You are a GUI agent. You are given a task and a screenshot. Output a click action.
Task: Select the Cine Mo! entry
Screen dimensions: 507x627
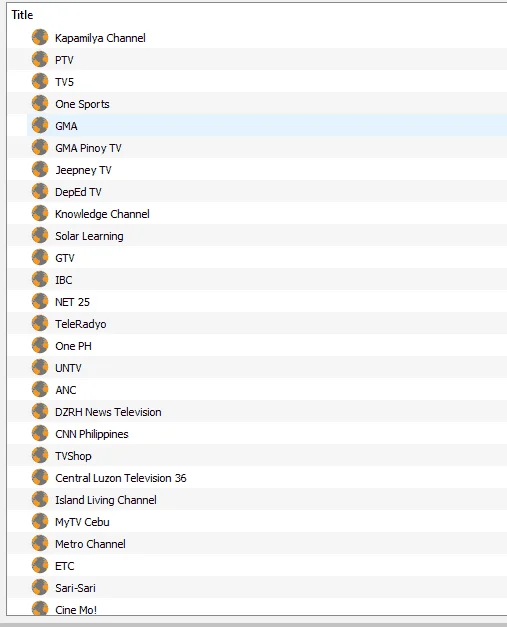76,610
